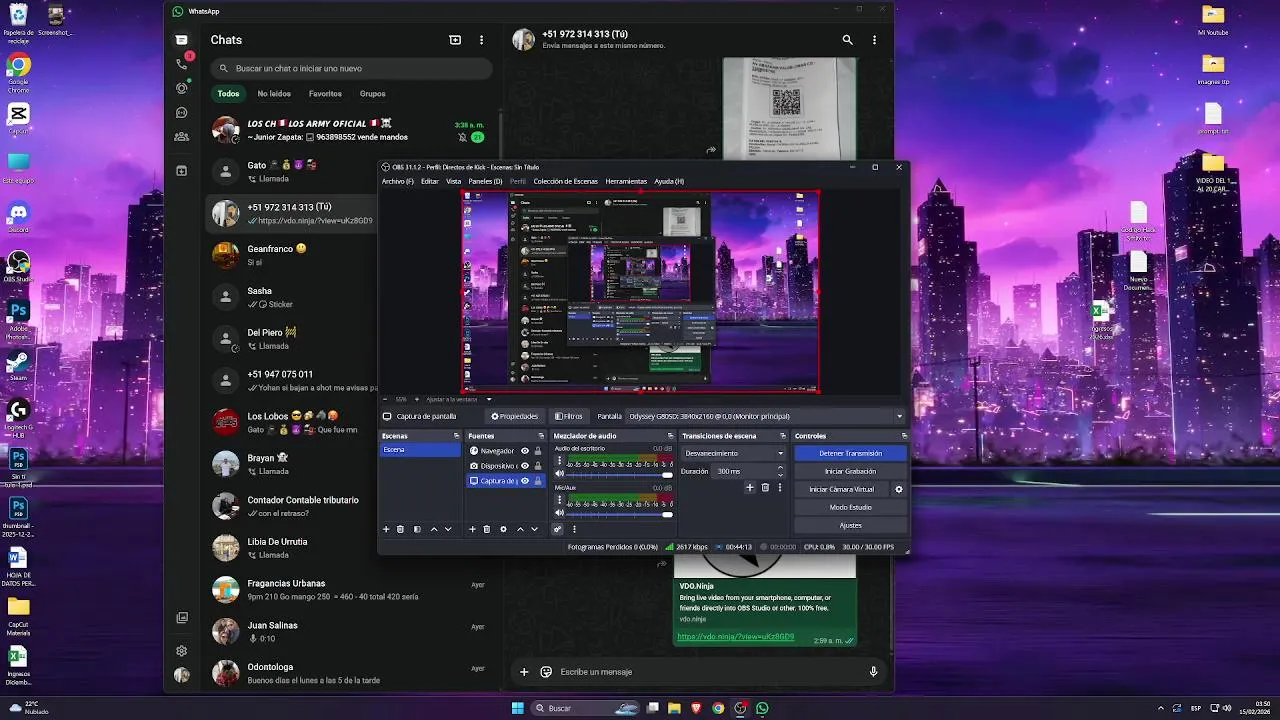Lock the Dispositivo source

pyautogui.click(x=538, y=466)
